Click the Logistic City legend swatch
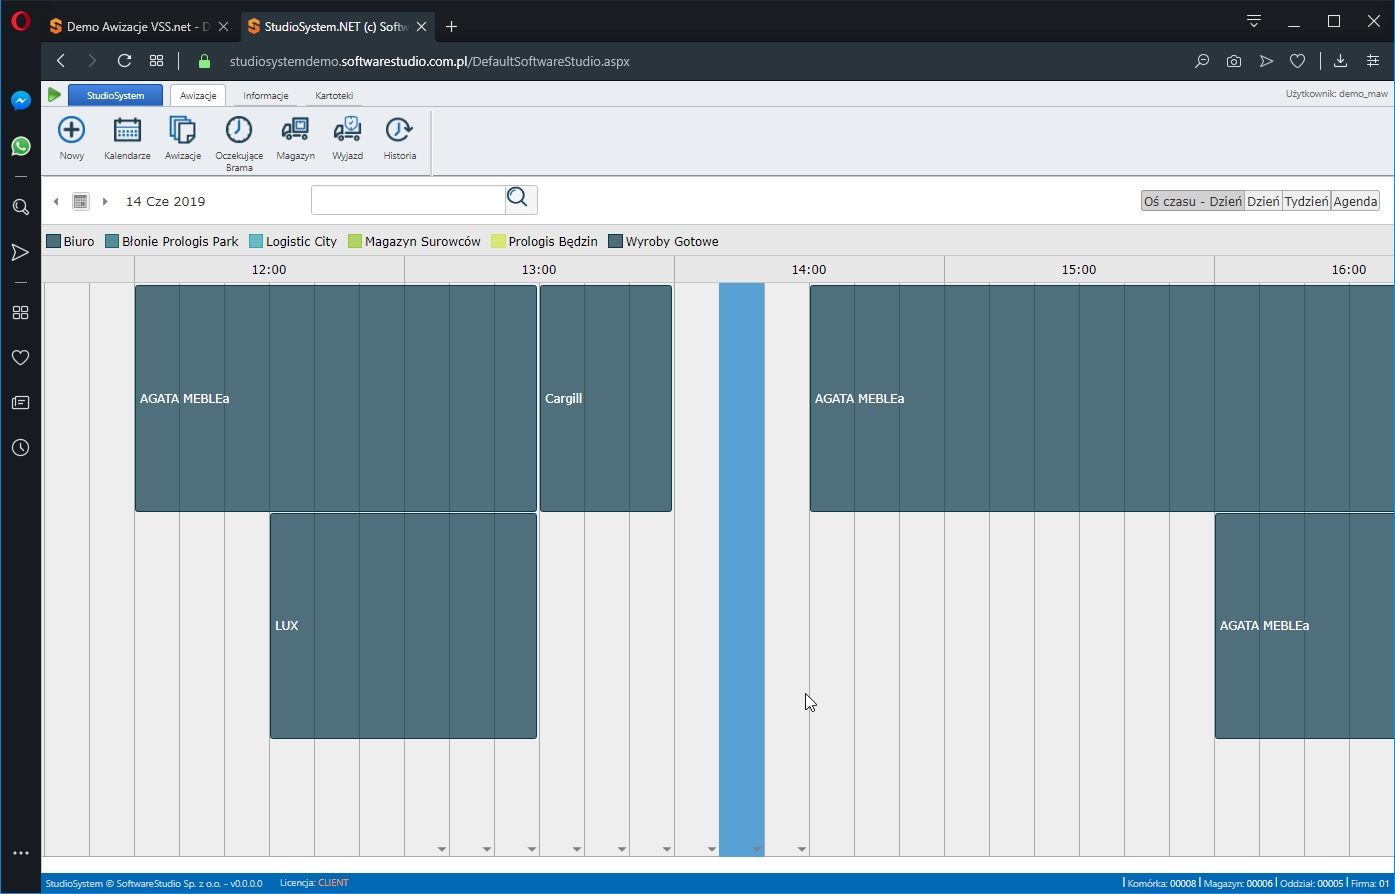This screenshot has width=1395, height=894. pos(256,241)
